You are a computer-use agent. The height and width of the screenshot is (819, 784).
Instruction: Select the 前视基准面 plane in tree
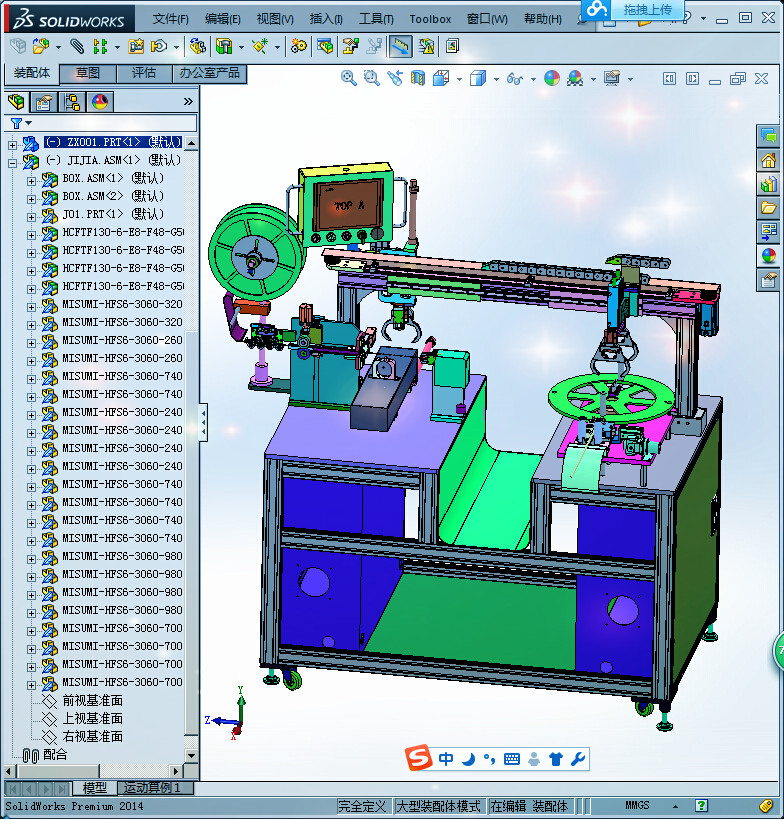[92, 700]
